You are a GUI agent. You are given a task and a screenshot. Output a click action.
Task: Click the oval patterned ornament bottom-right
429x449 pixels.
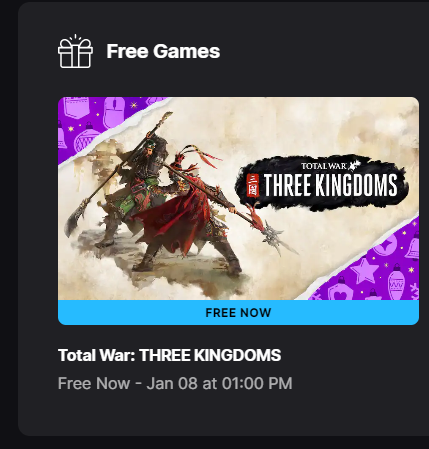pos(396,282)
